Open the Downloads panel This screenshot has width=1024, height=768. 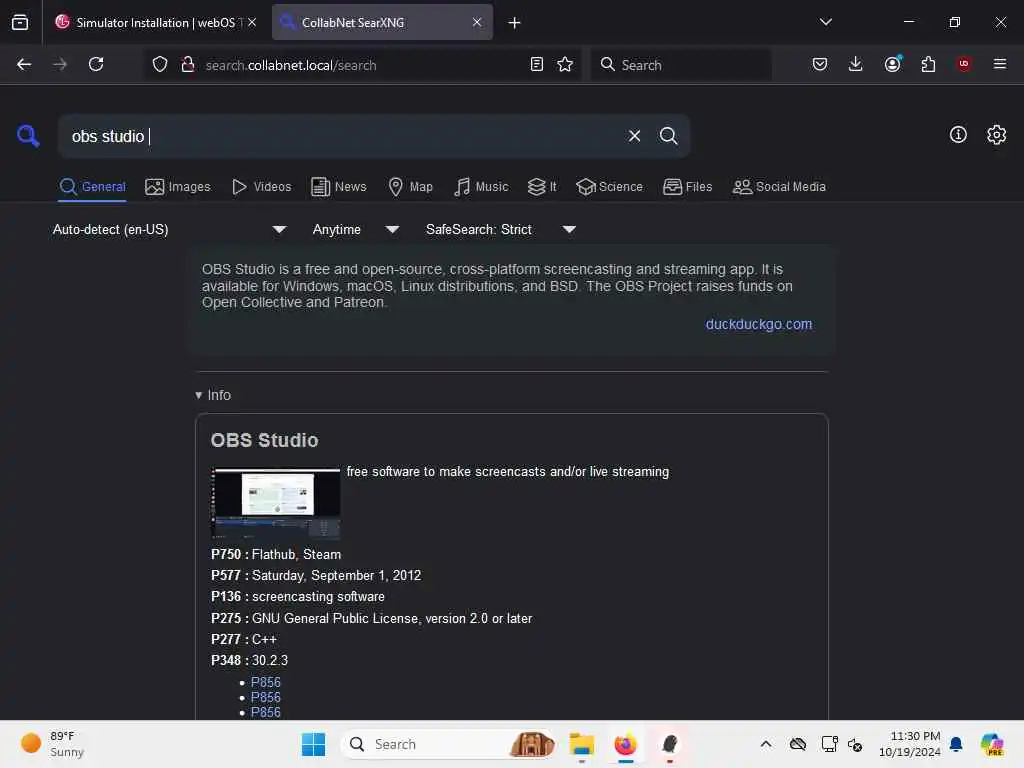pyautogui.click(x=856, y=64)
